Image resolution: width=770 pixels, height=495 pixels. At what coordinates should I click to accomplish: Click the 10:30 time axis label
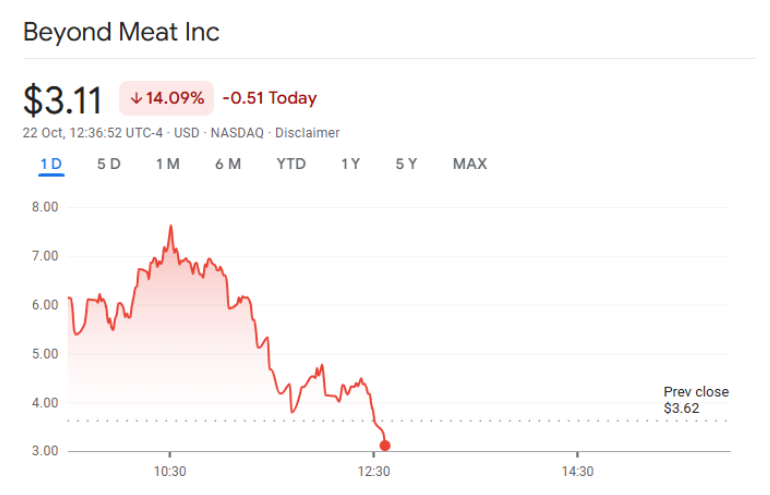169,472
